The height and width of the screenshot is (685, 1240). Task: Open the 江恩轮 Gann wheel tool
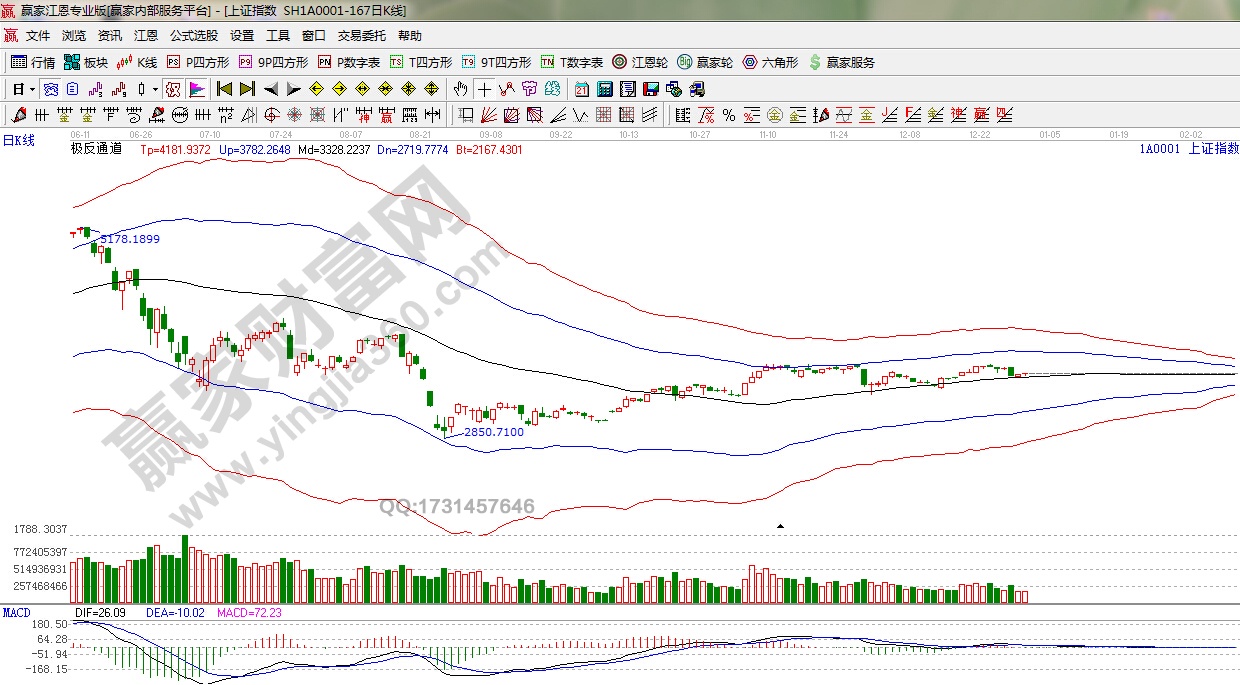(x=640, y=62)
